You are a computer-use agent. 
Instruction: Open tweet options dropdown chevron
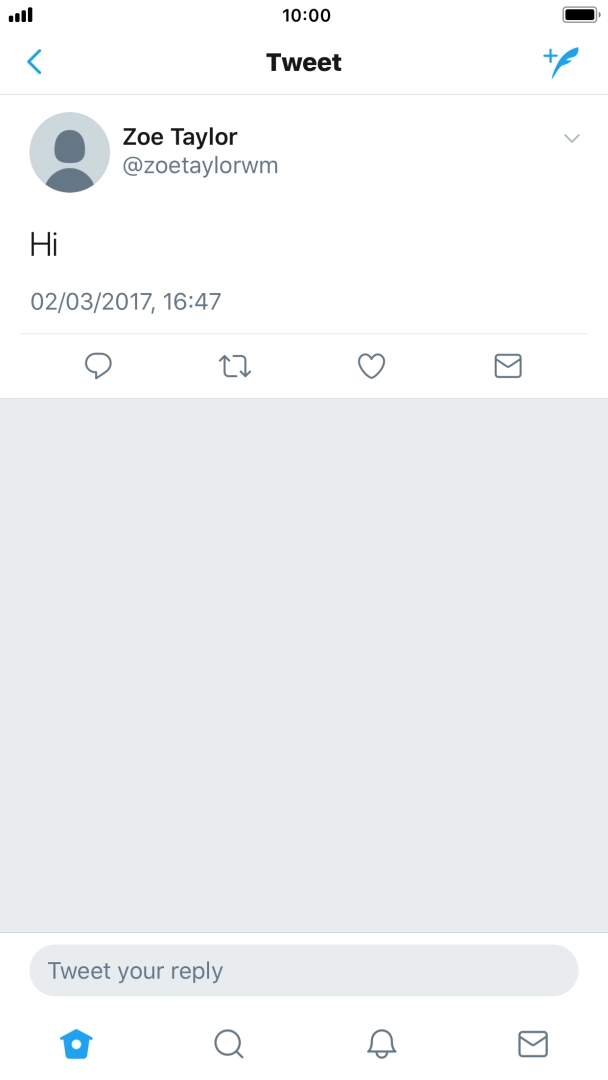tap(572, 138)
